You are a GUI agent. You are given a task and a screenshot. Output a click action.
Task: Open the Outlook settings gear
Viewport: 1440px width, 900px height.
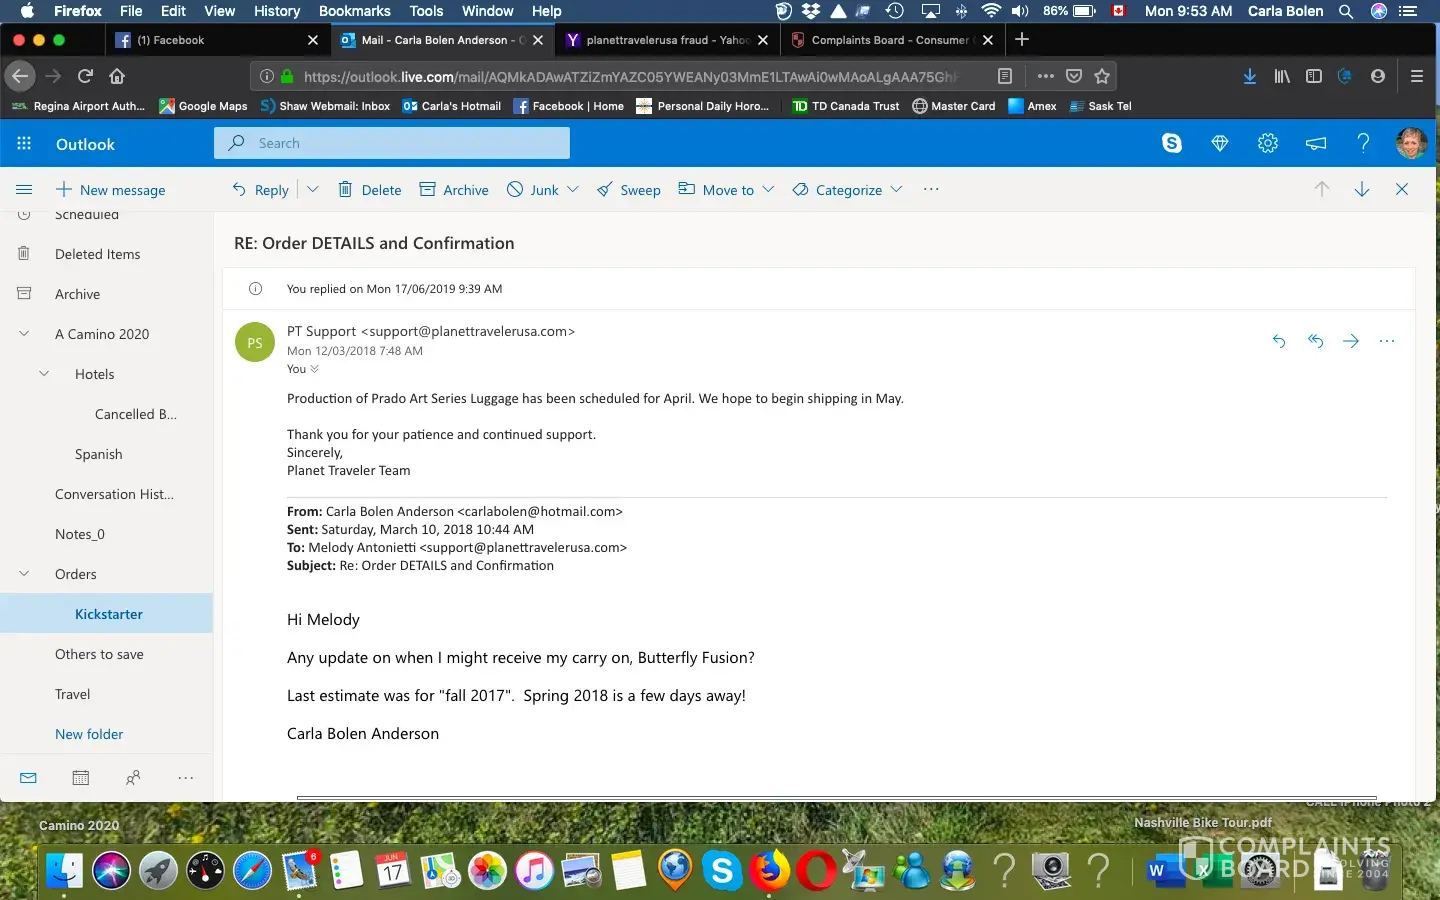click(x=1267, y=143)
